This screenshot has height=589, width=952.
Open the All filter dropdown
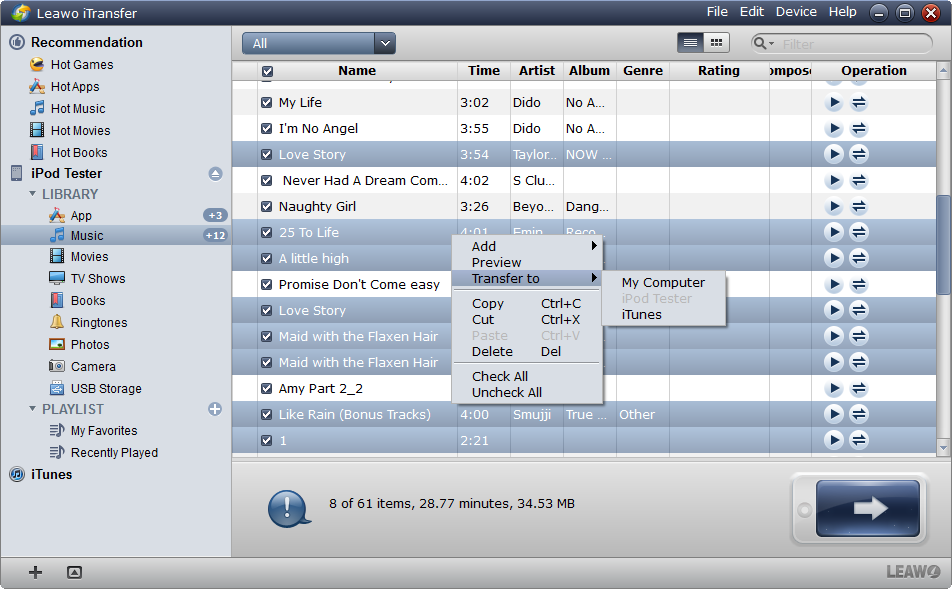[x=319, y=43]
